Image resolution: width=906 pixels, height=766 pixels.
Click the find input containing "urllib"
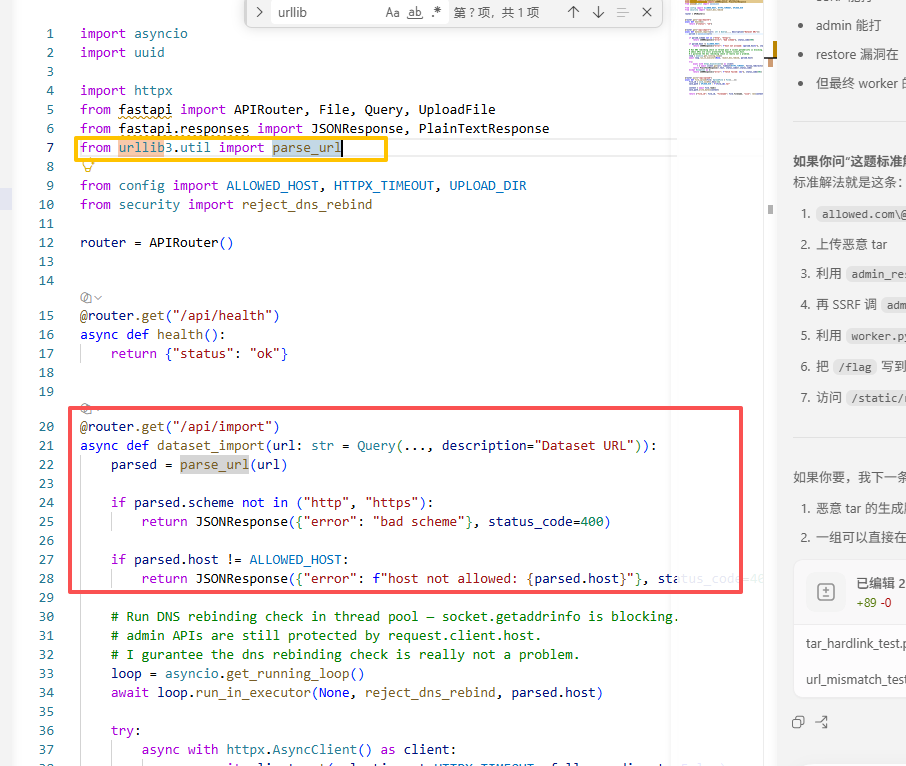click(327, 12)
